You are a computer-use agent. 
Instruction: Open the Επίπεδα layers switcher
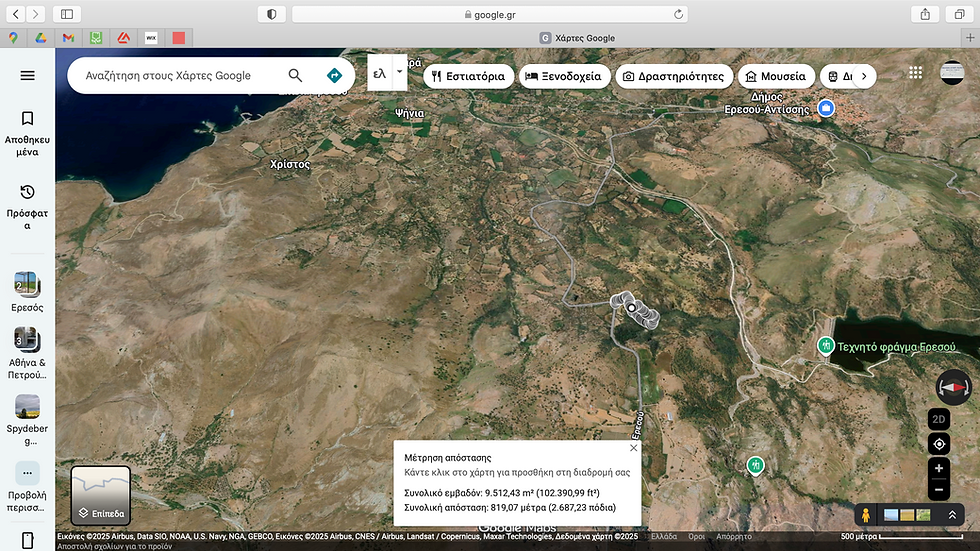pos(101,495)
